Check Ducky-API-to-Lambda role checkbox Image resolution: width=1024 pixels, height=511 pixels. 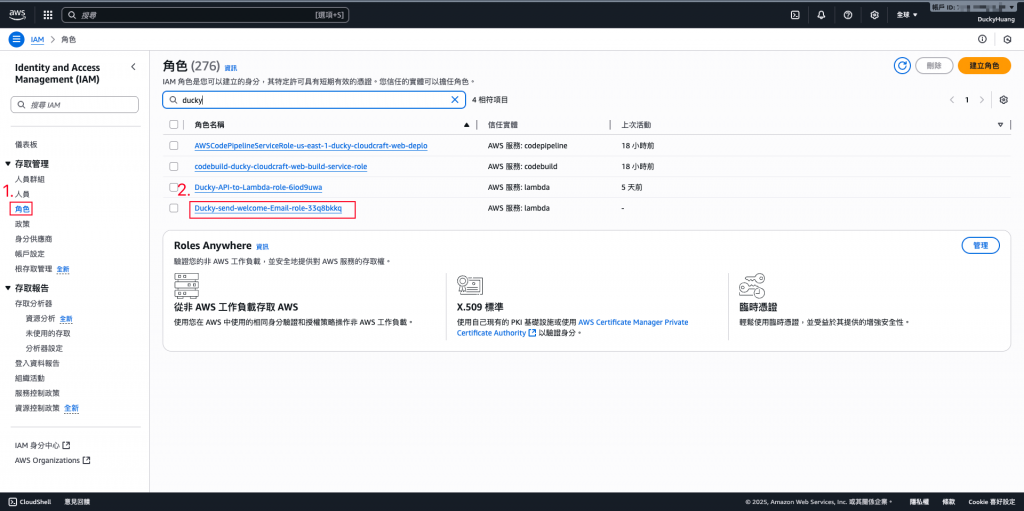pyautogui.click(x=174, y=188)
